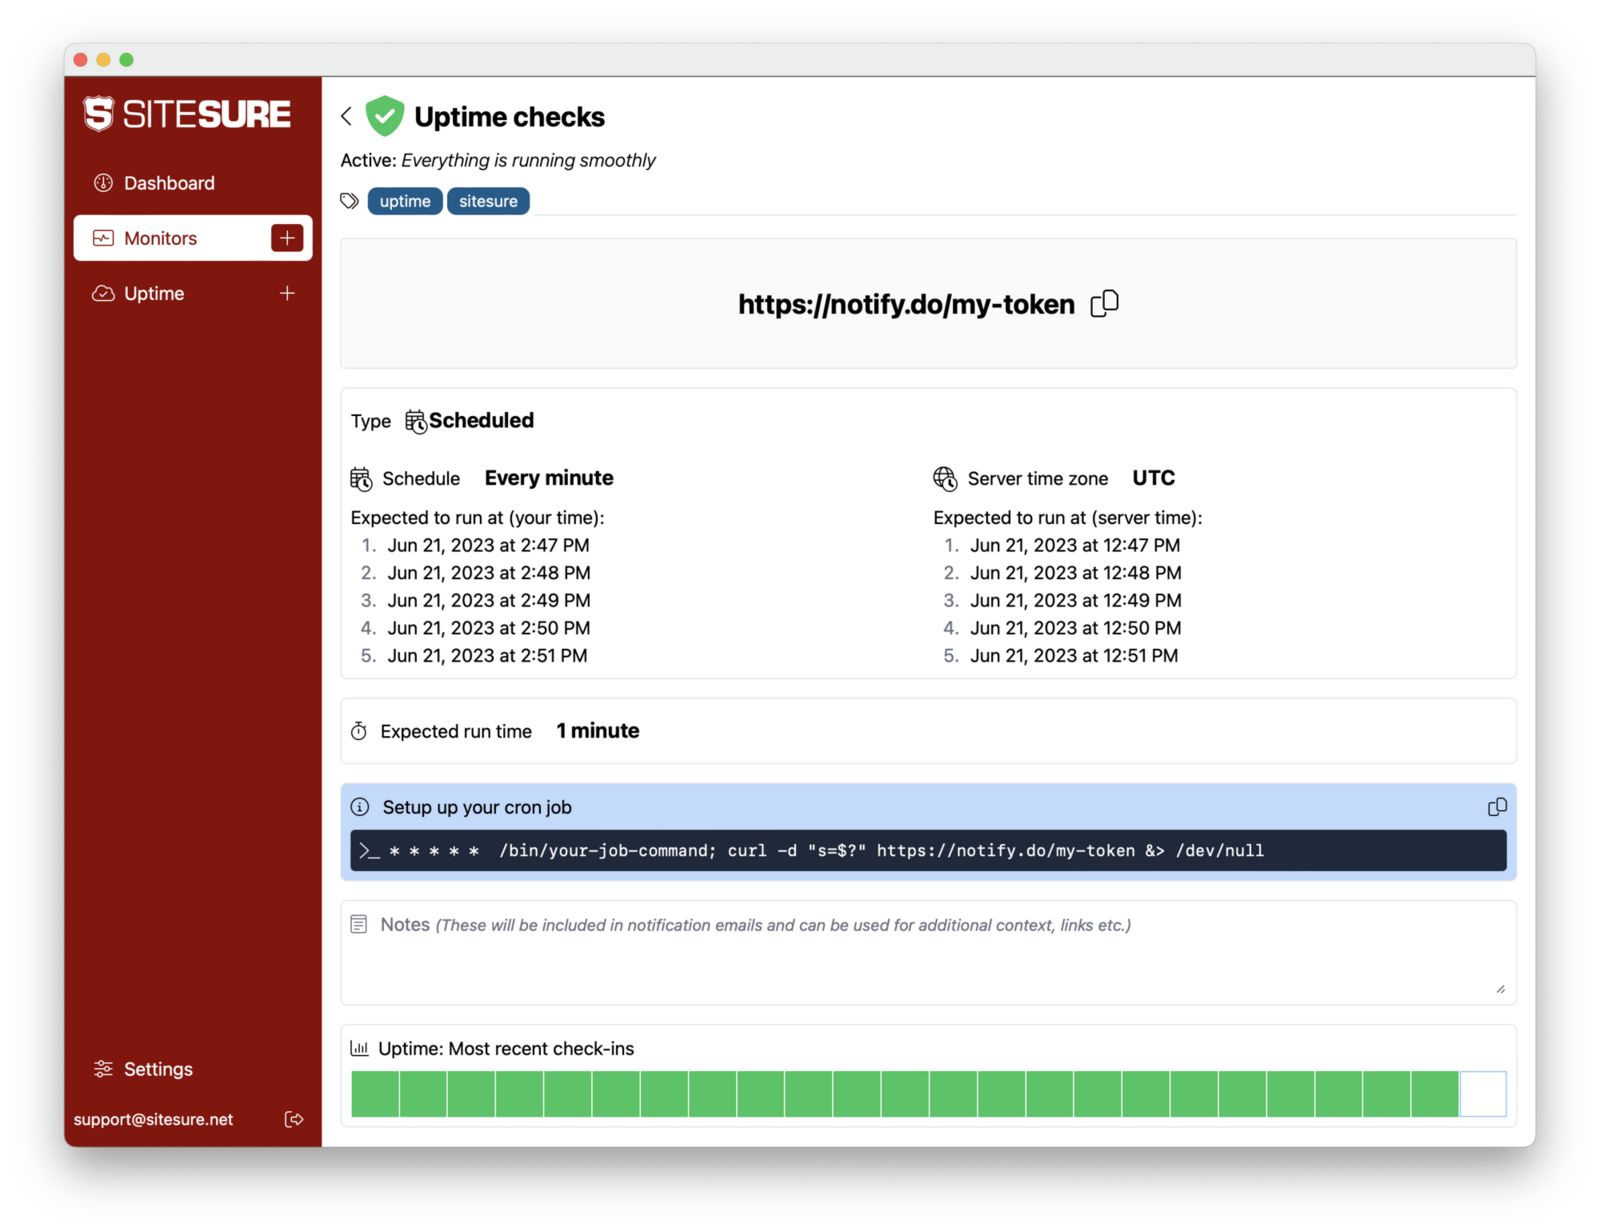The width and height of the screenshot is (1600, 1232).
Task: Click the Notes resize handle
Action: pyautogui.click(x=1500, y=989)
